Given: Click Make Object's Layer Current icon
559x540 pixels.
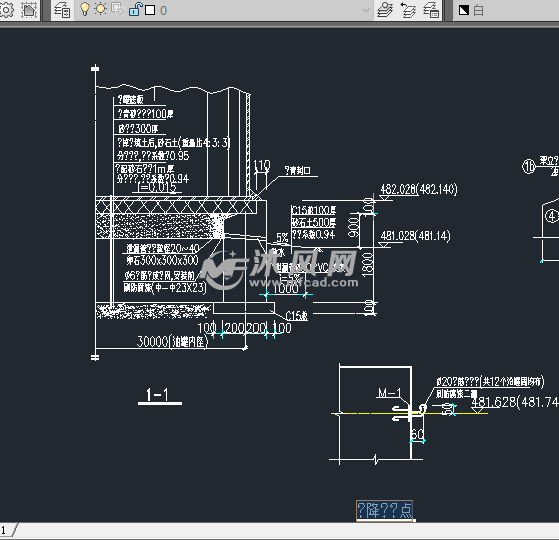Looking at the screenshot, I should (x=385, y=10).
